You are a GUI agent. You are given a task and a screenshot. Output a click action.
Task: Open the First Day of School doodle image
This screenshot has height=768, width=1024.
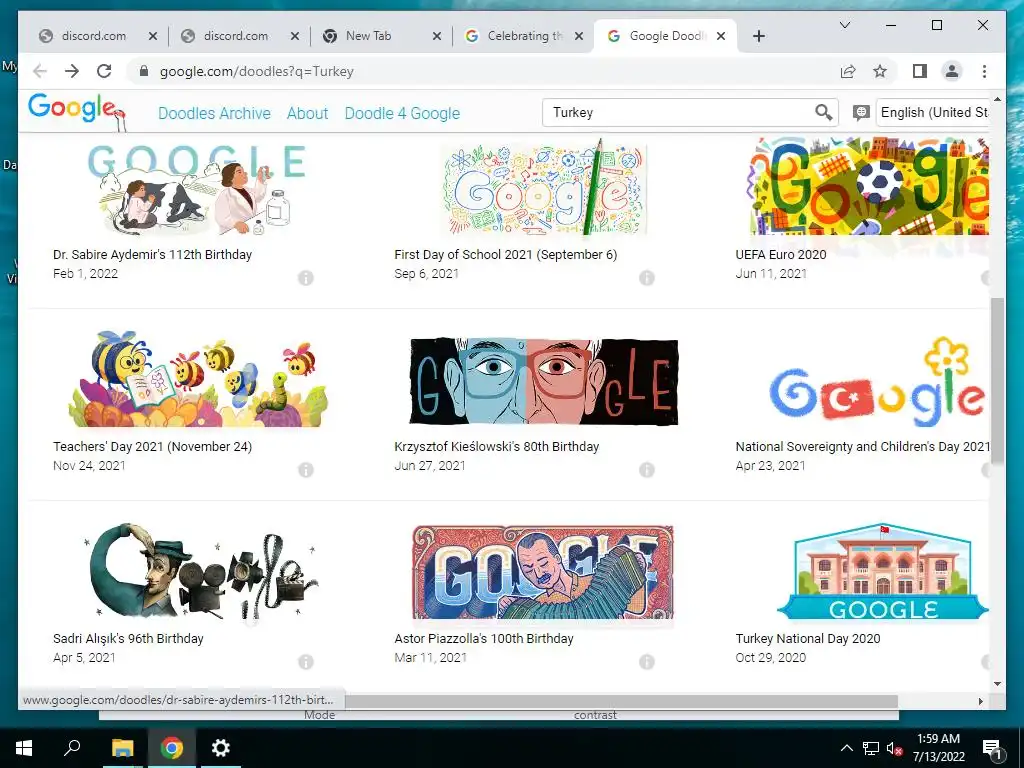click(544, 187)
